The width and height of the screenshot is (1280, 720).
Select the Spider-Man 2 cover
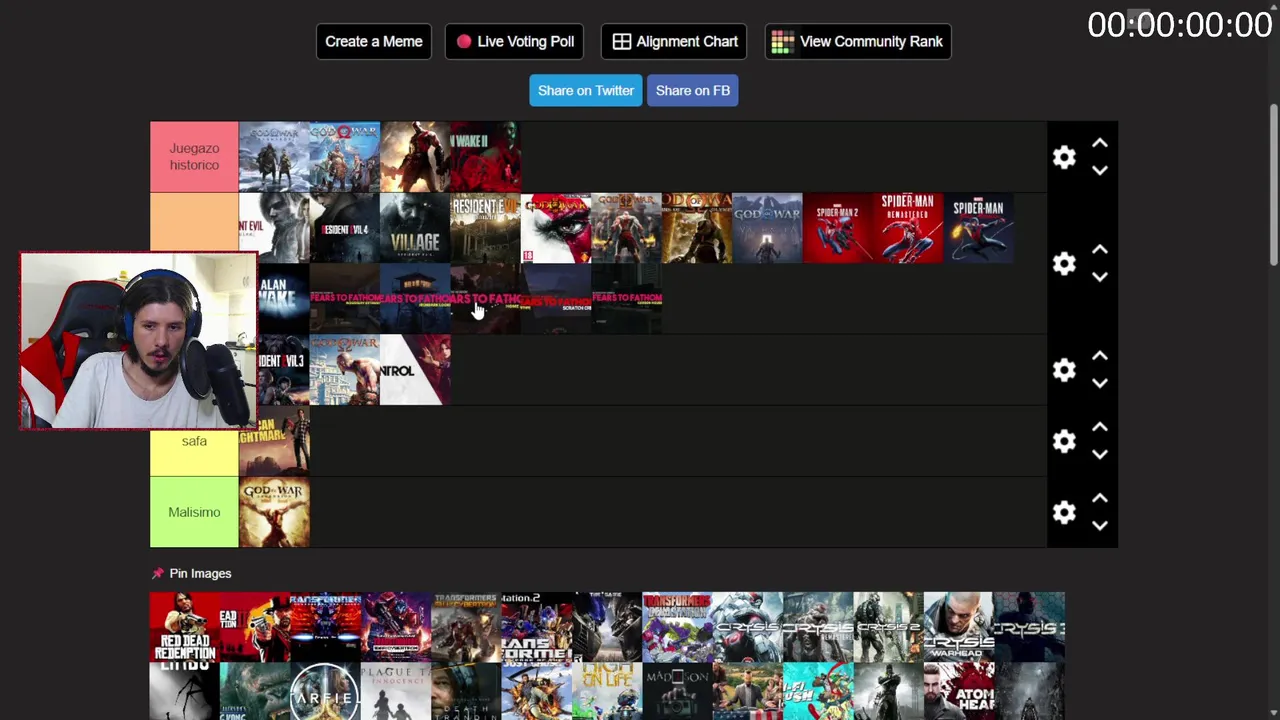(x=838, y=228)
